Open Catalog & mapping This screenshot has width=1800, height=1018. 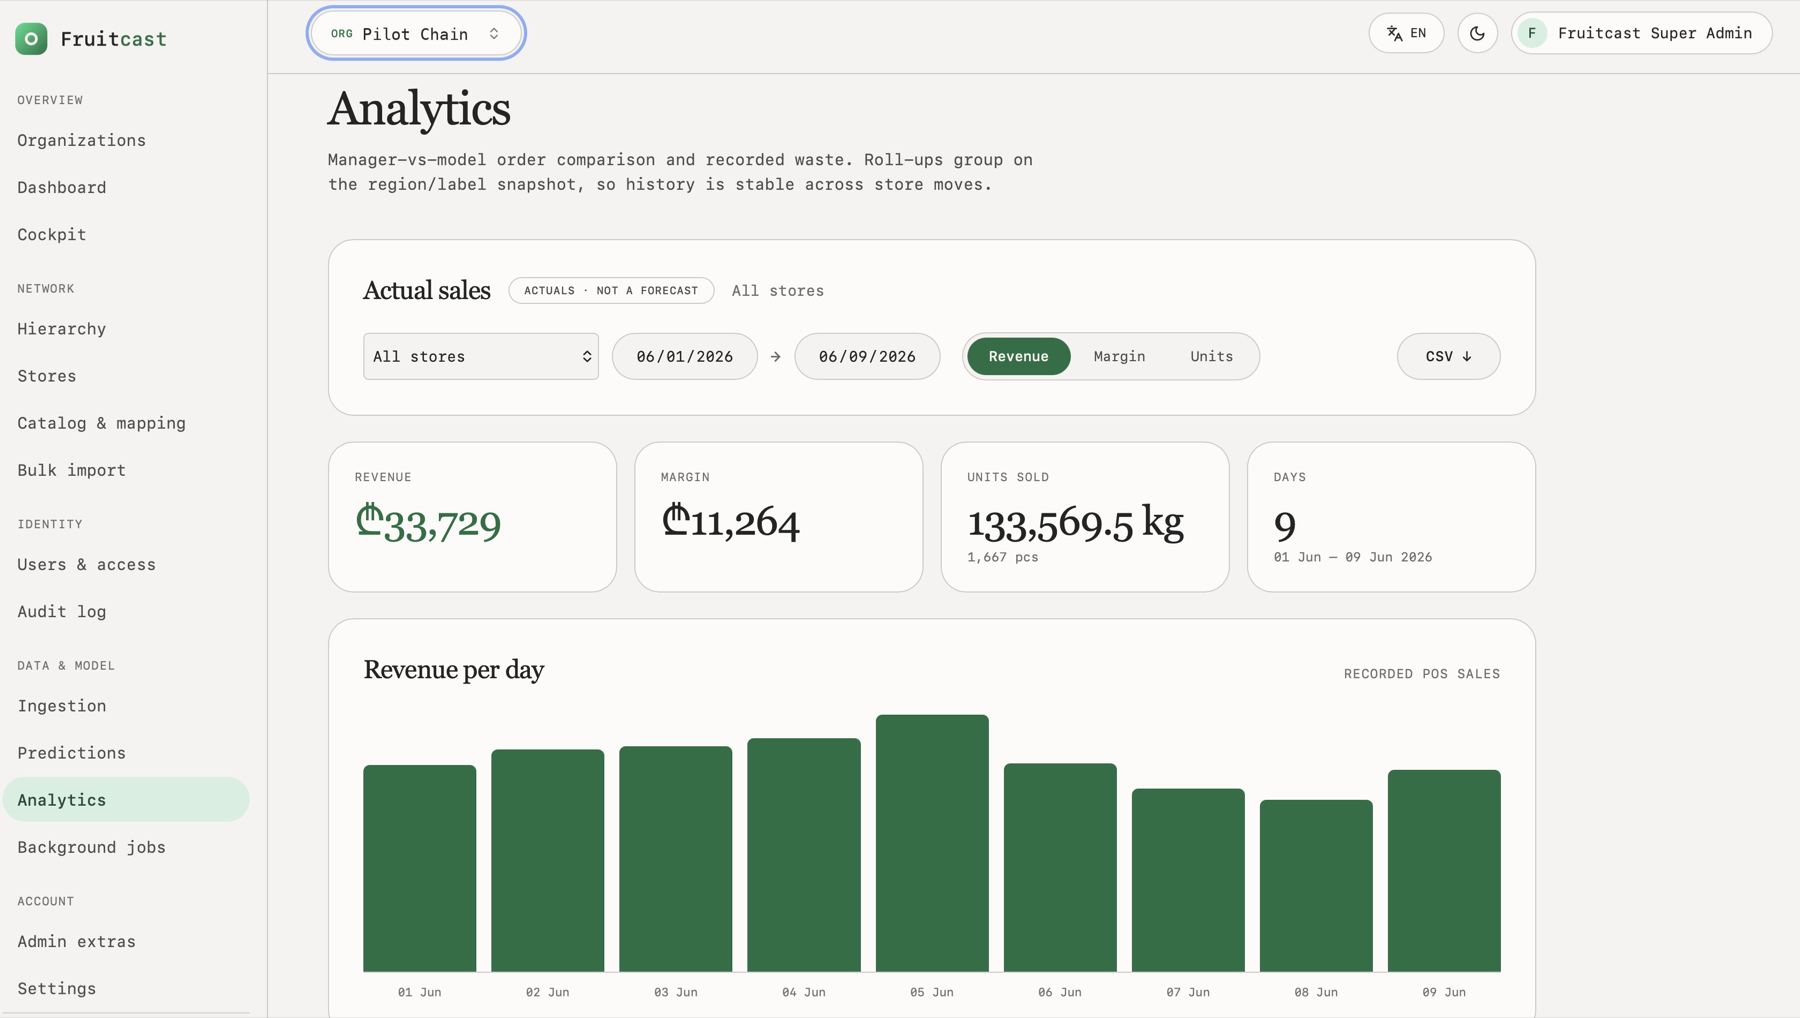126,423
